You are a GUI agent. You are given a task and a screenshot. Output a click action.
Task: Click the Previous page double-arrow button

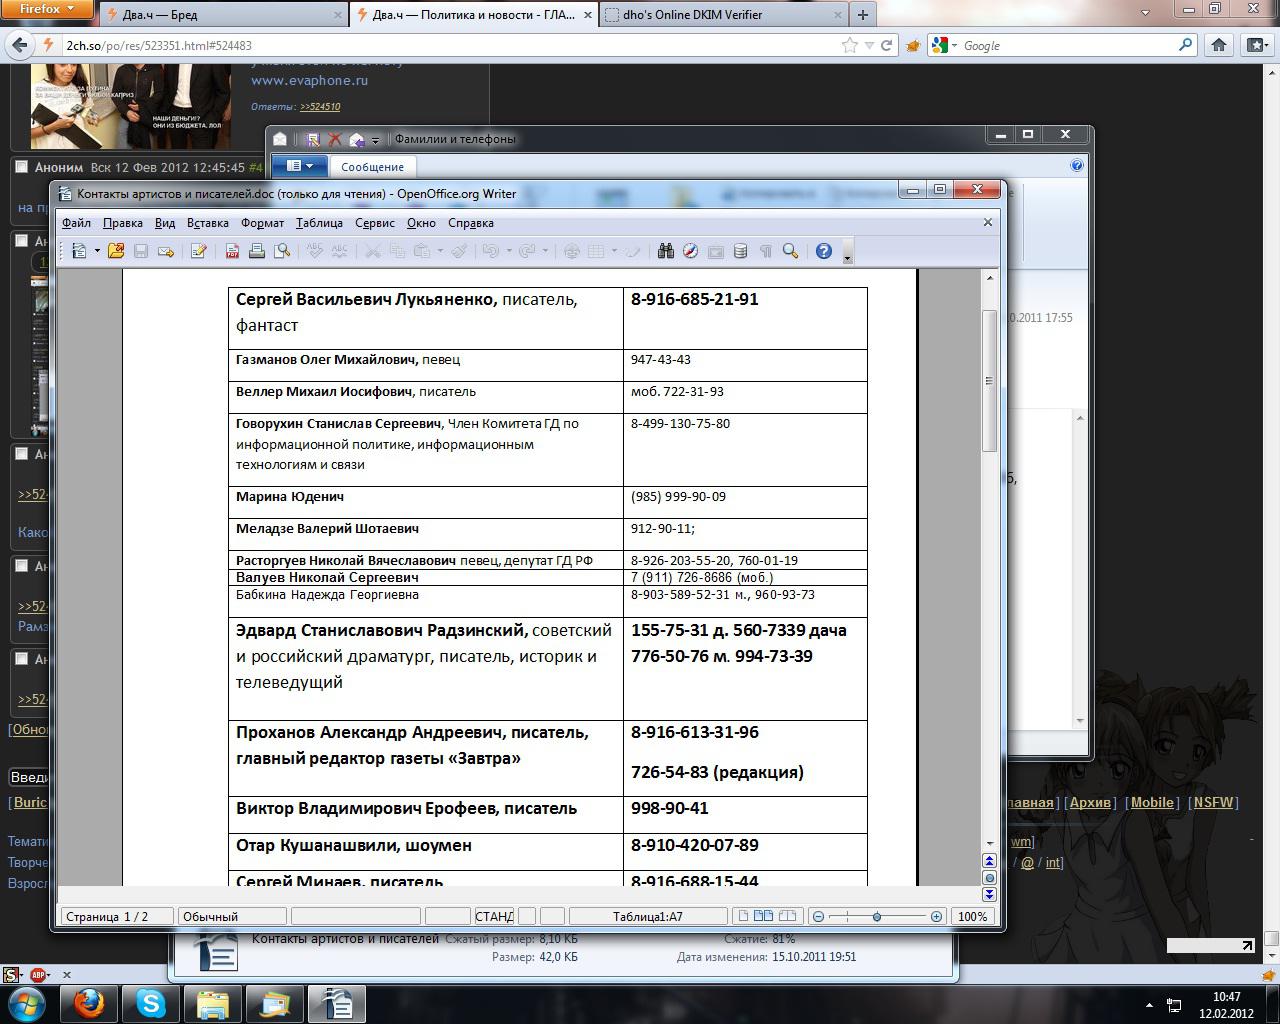(990, 861)
